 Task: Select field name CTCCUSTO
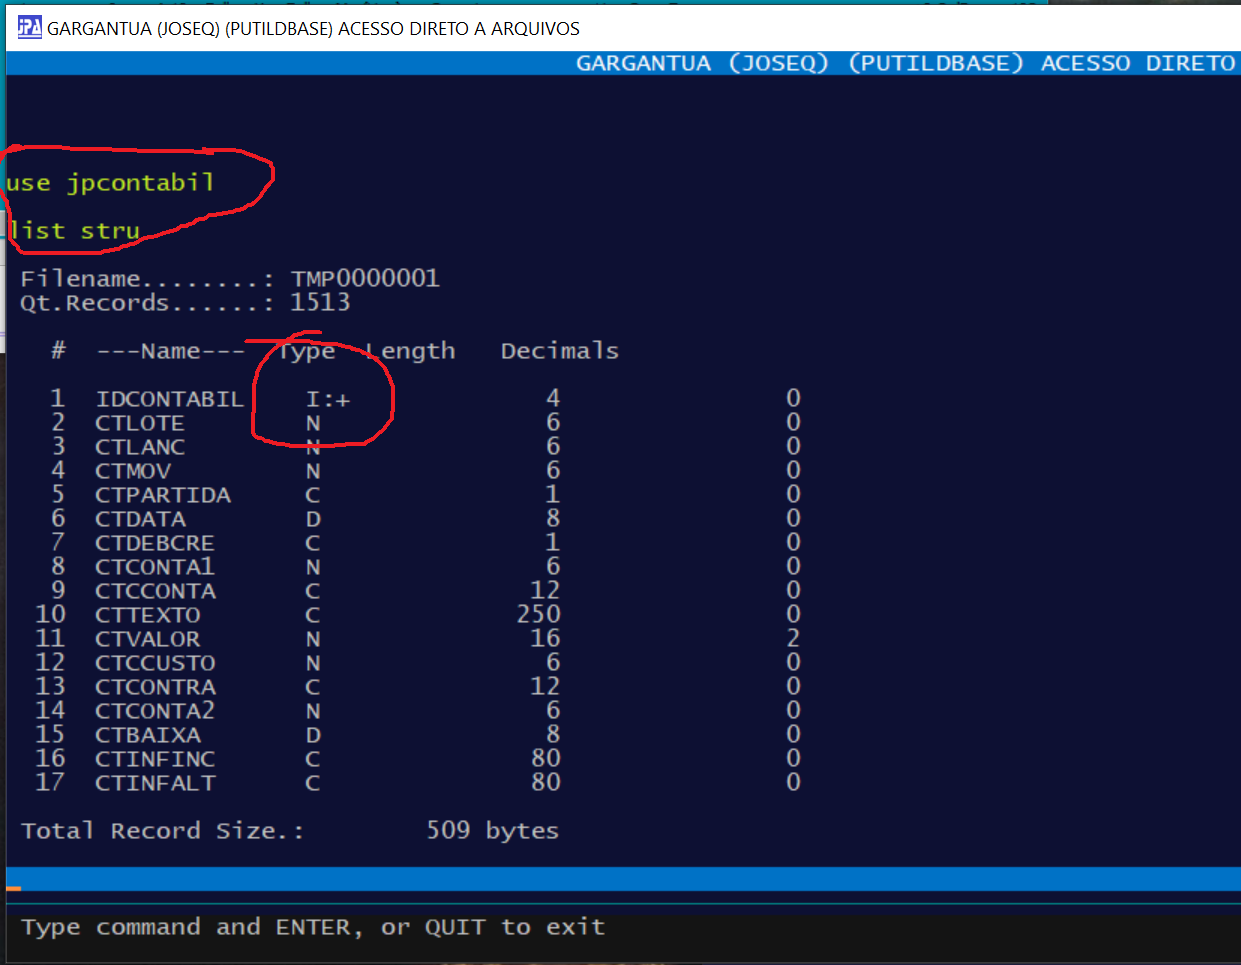[156, 663]
